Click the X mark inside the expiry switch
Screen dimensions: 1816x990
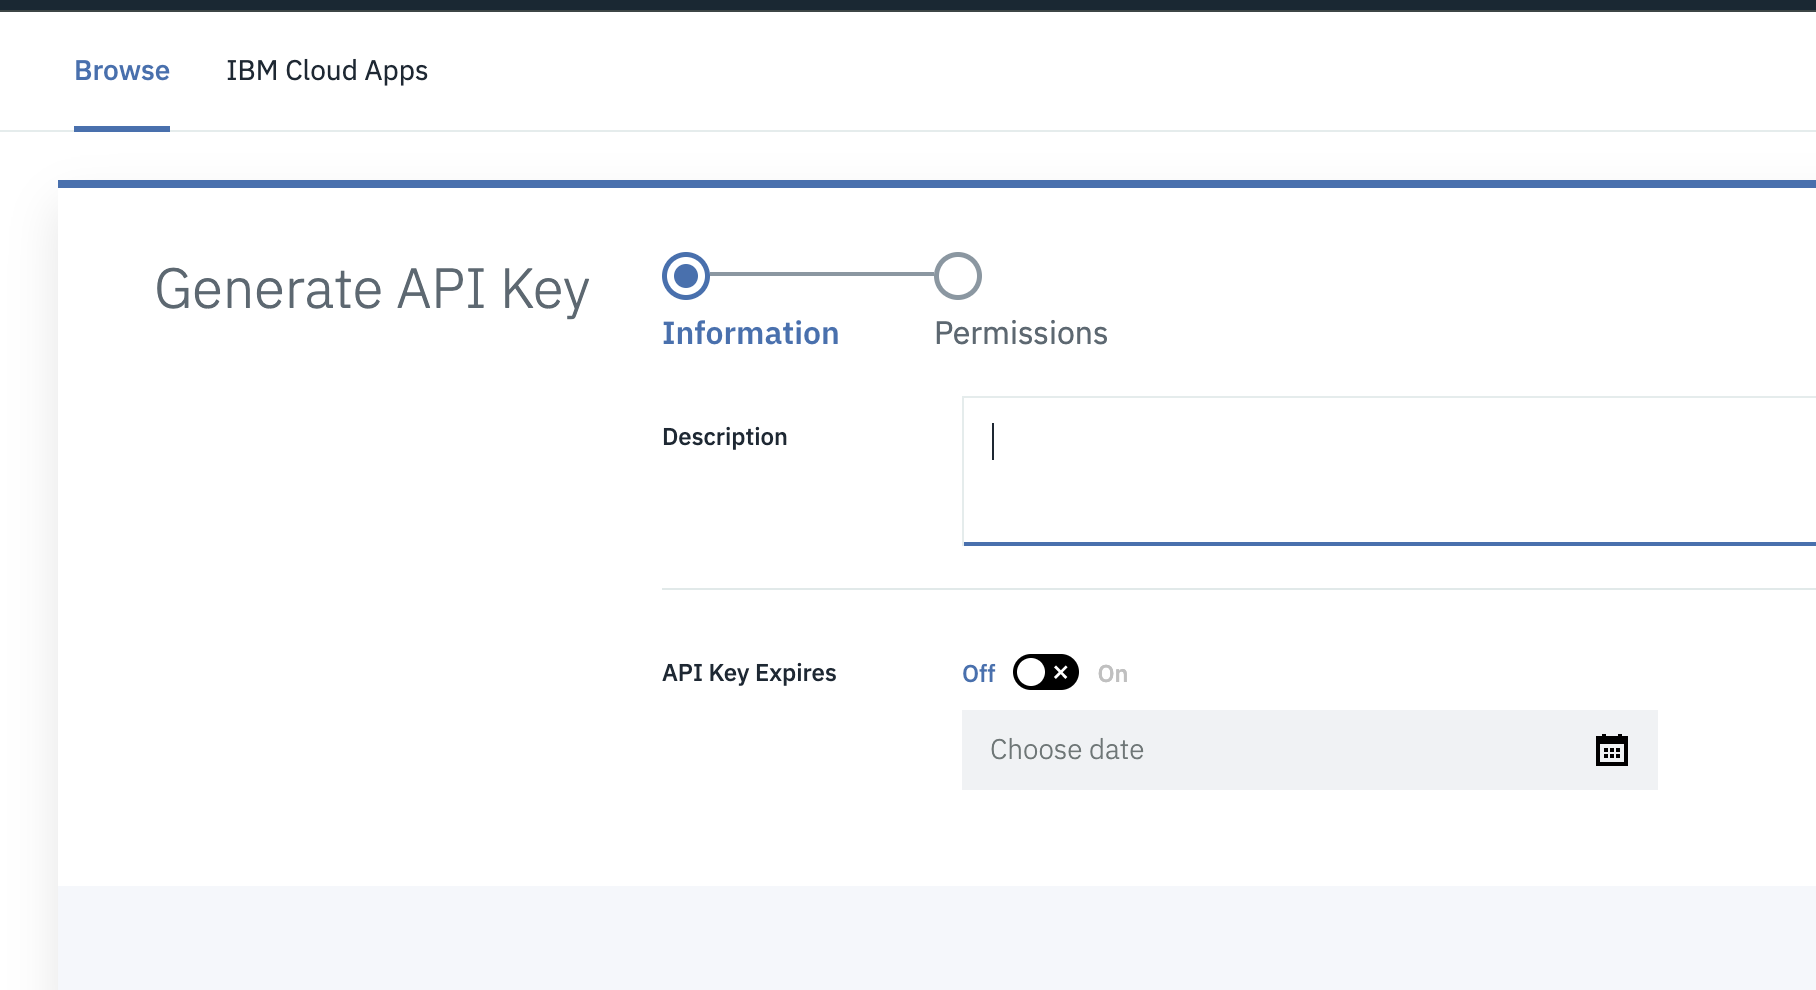(1061, 672)
